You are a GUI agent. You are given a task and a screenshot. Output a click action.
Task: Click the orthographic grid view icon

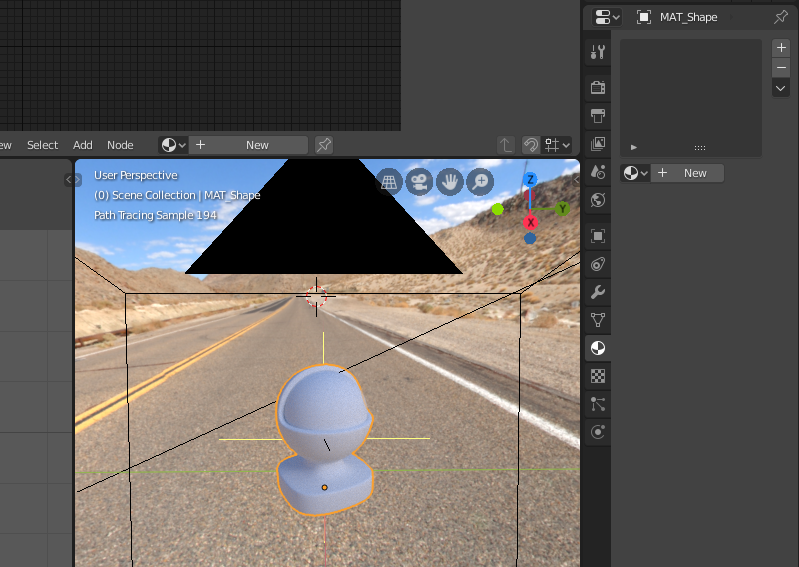pyautogui.click(x=388, y=181)
